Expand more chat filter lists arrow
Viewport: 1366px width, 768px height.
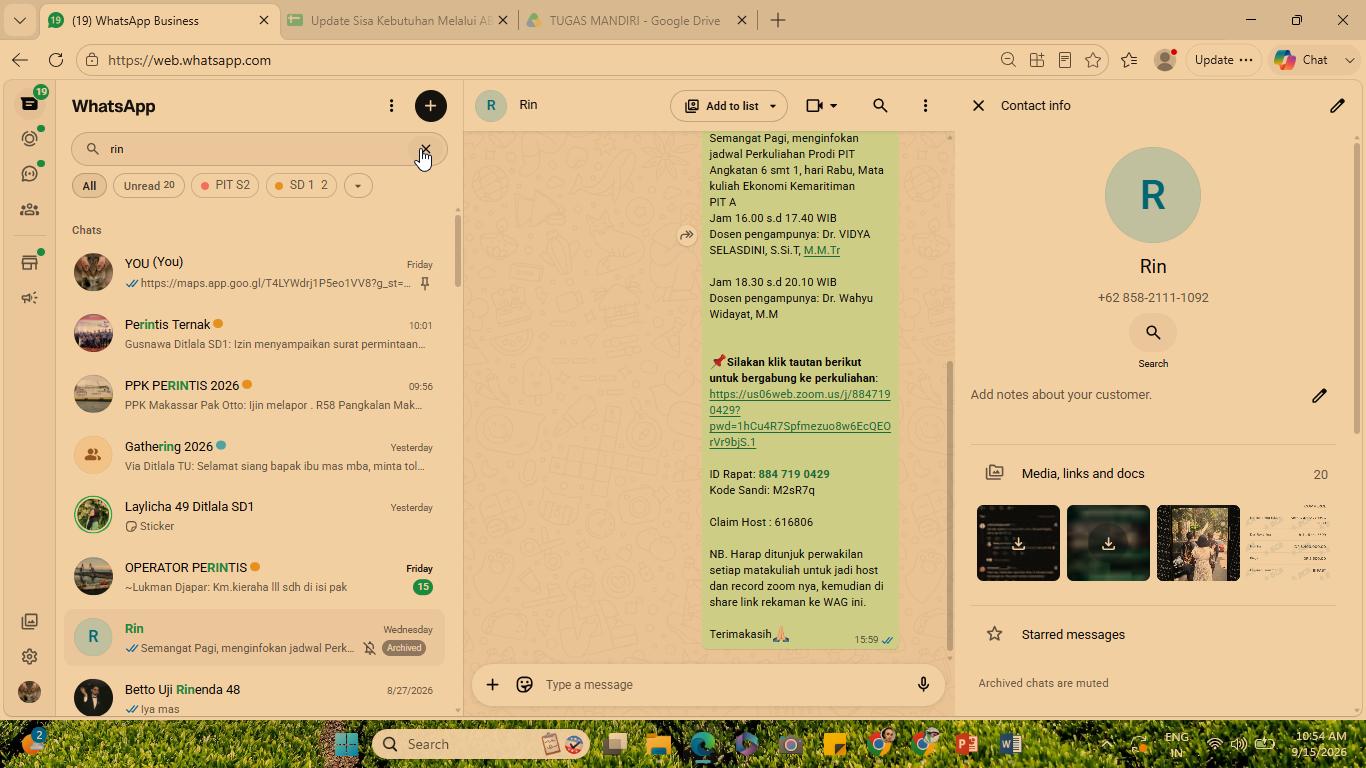coord(357,185)
